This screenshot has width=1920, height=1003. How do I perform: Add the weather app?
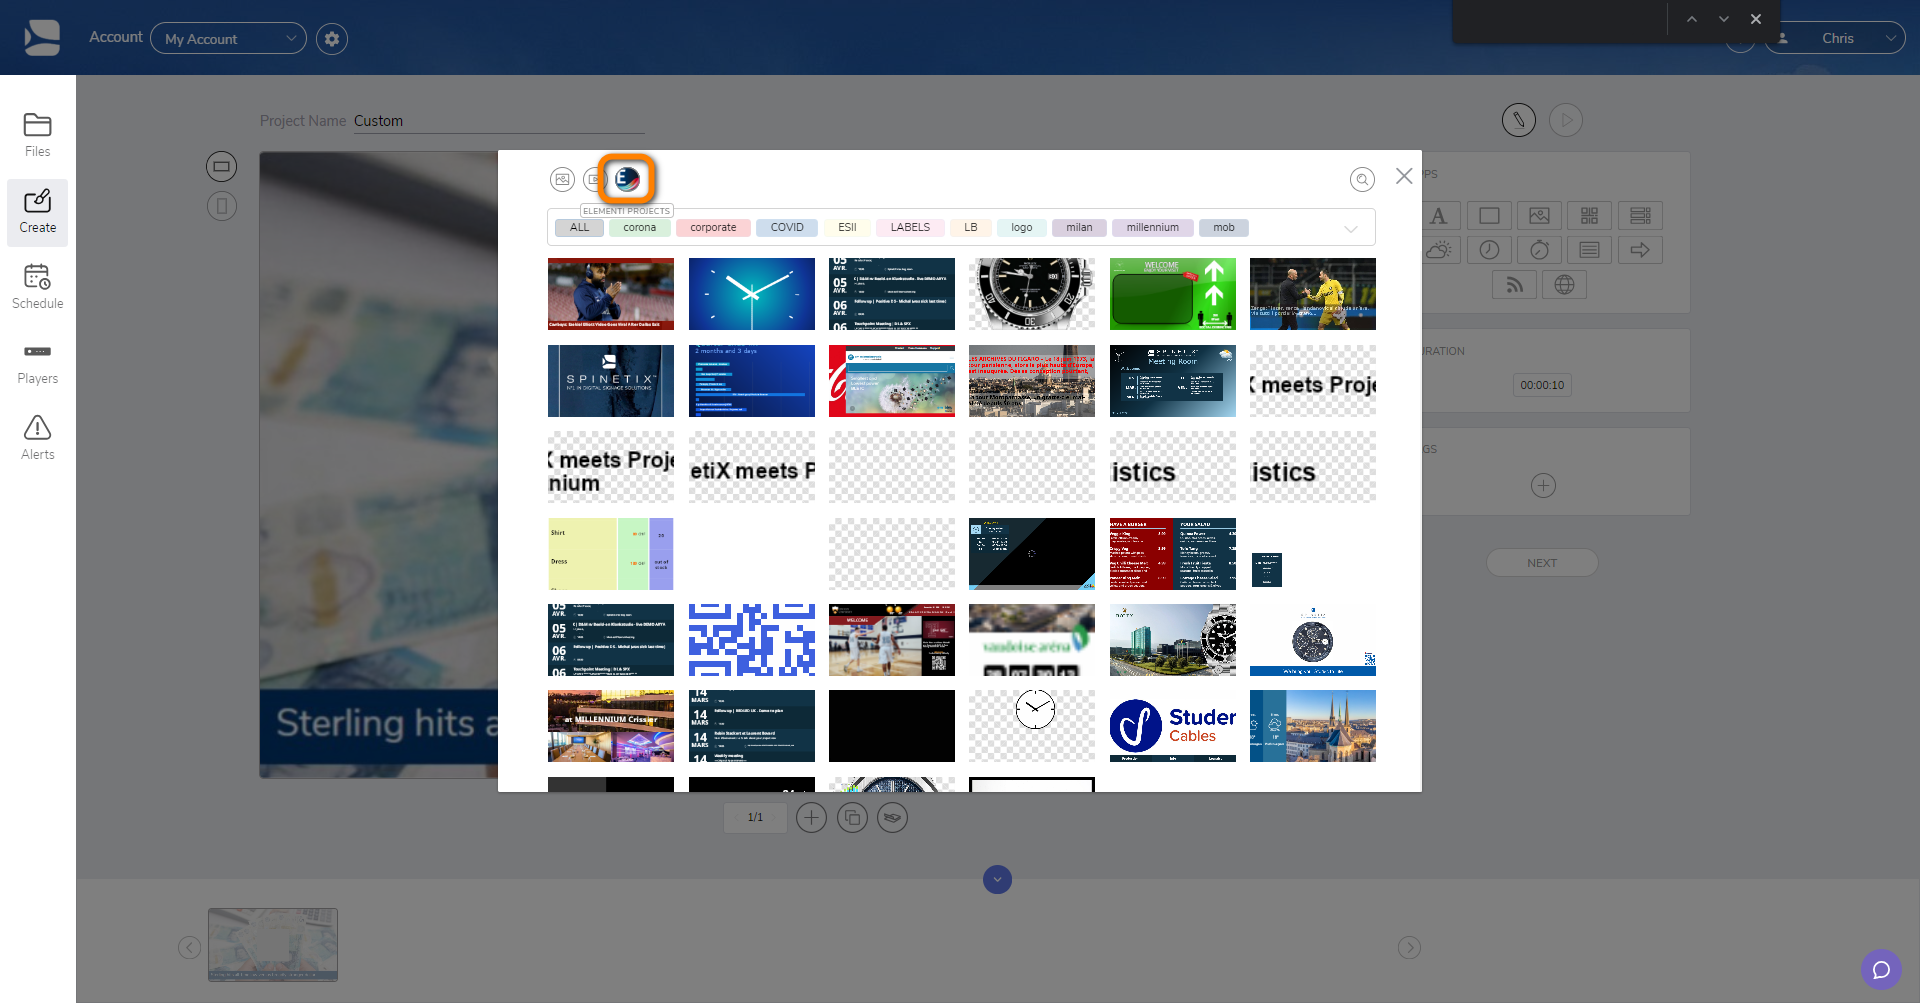(x=1439, y=250)
